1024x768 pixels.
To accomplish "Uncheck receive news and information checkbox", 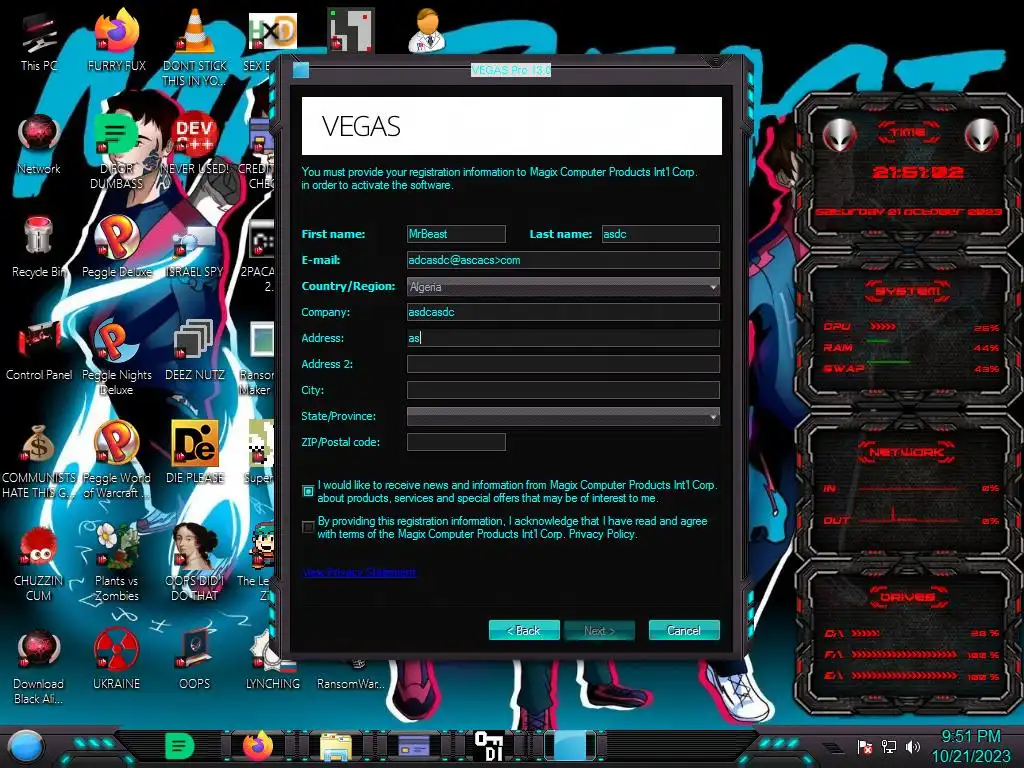I will (308, 491).
